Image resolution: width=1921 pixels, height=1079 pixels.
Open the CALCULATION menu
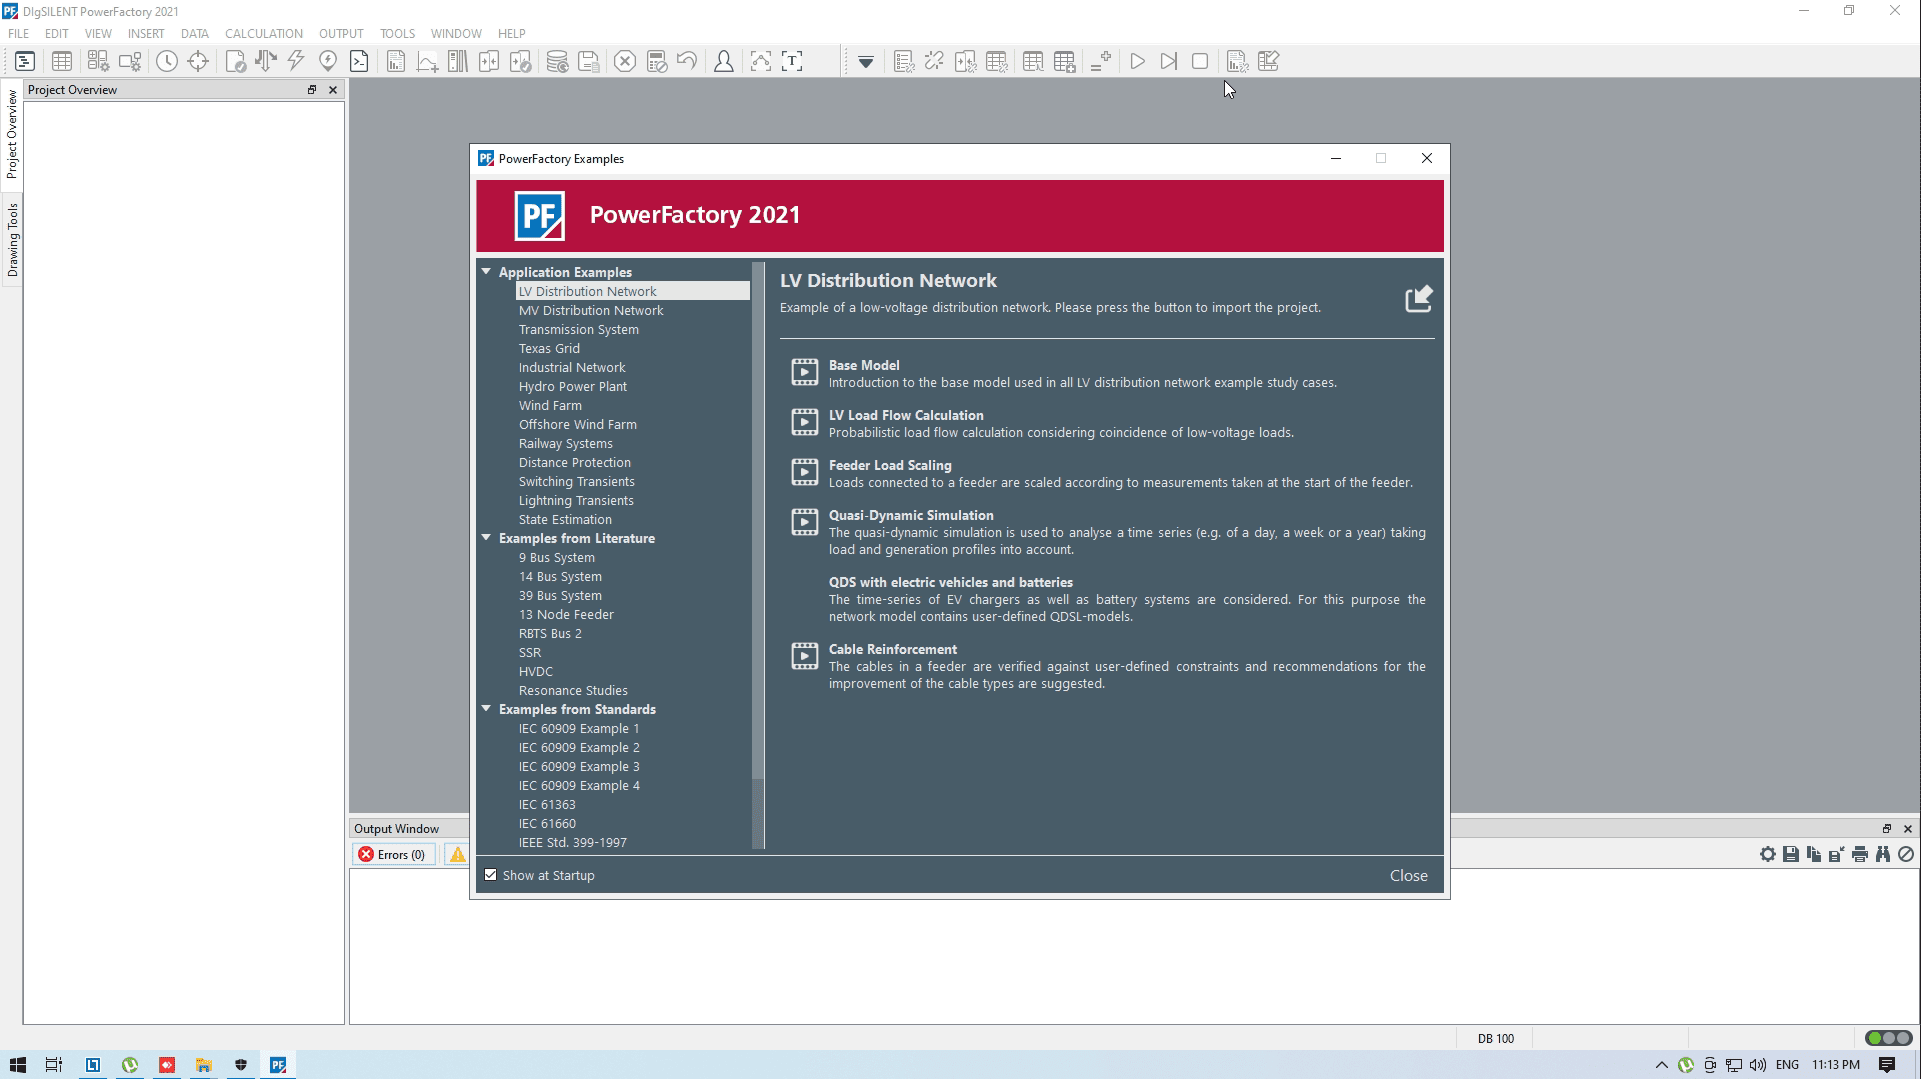263,33
